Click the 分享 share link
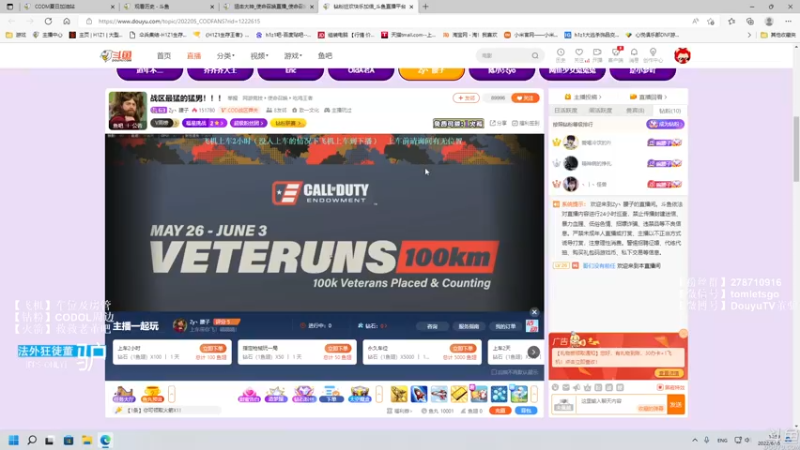 coord(498,123)
